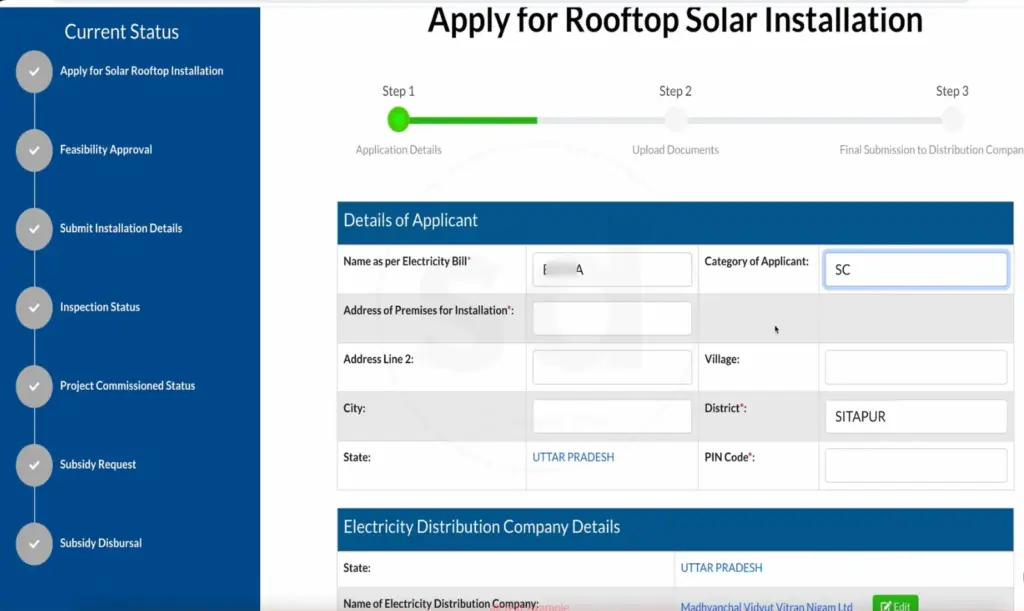Open the Category of Applicant field
This screenshot has width=1024, height=611.
[916, 270]
